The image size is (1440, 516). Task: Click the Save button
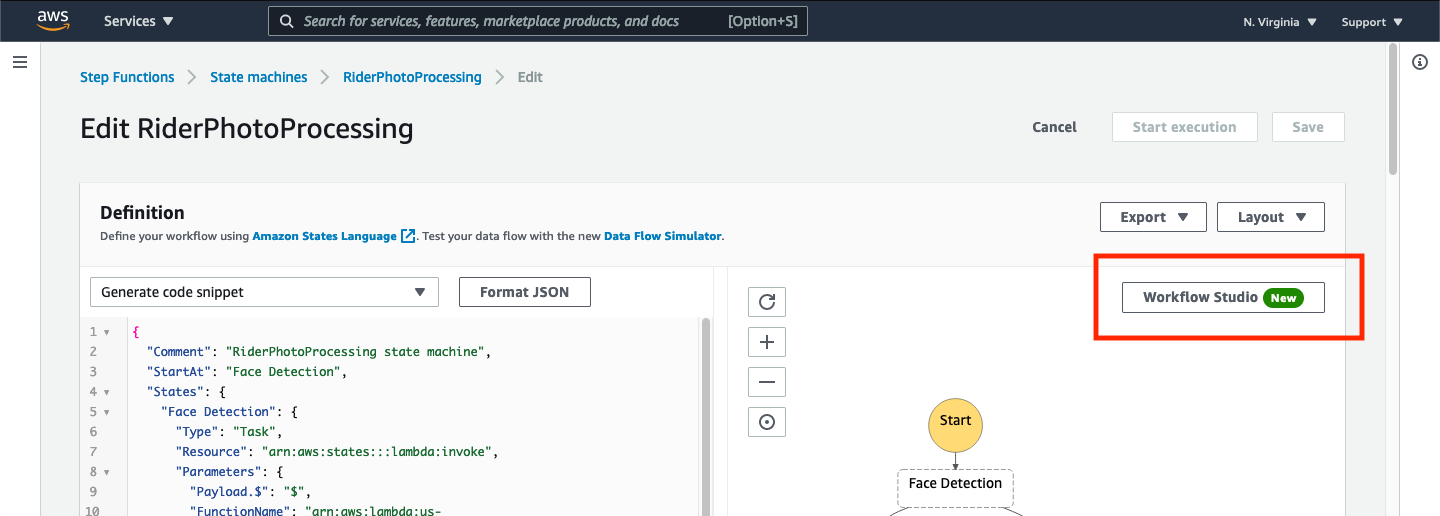(x=1308, y=127)
